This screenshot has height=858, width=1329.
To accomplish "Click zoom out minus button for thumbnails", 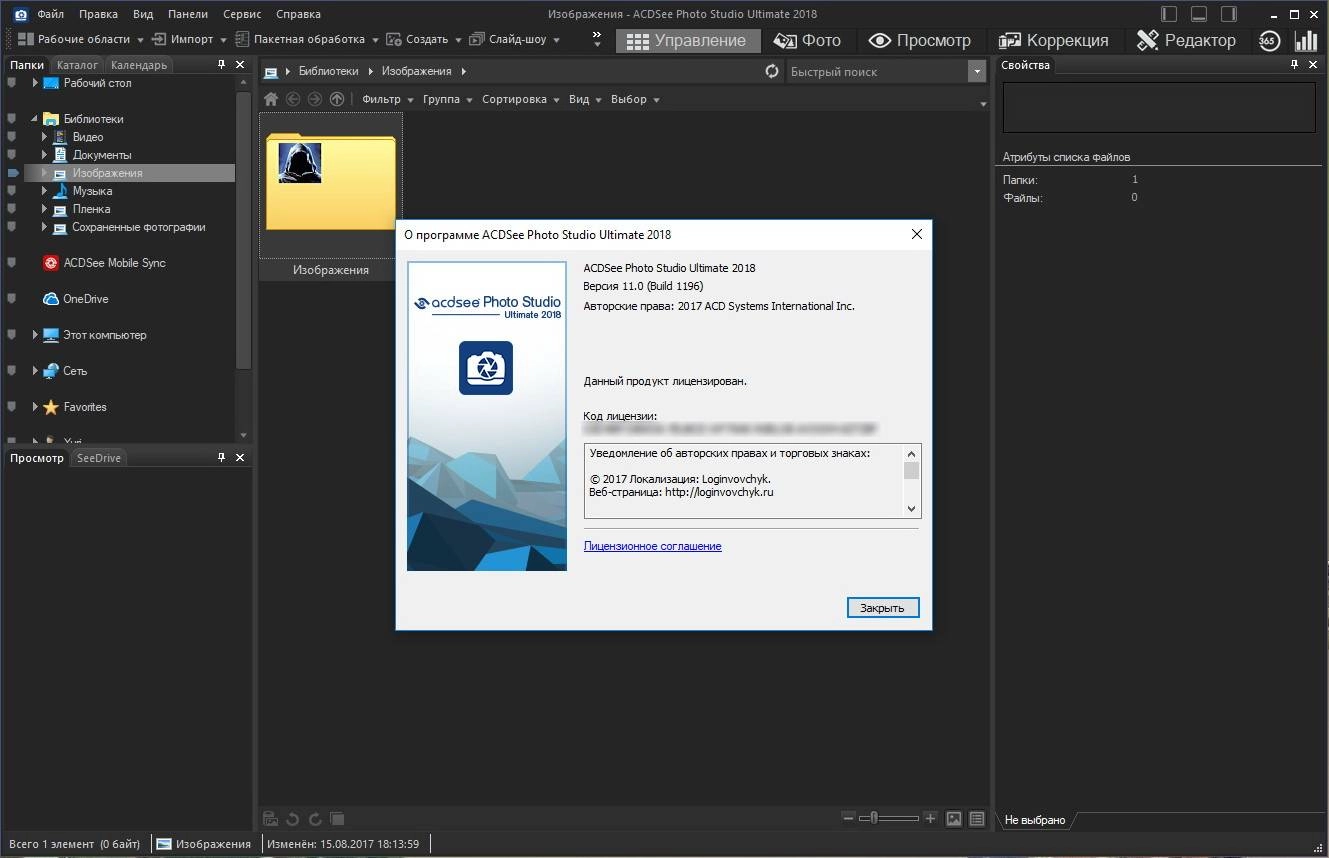I will [848, 818].
